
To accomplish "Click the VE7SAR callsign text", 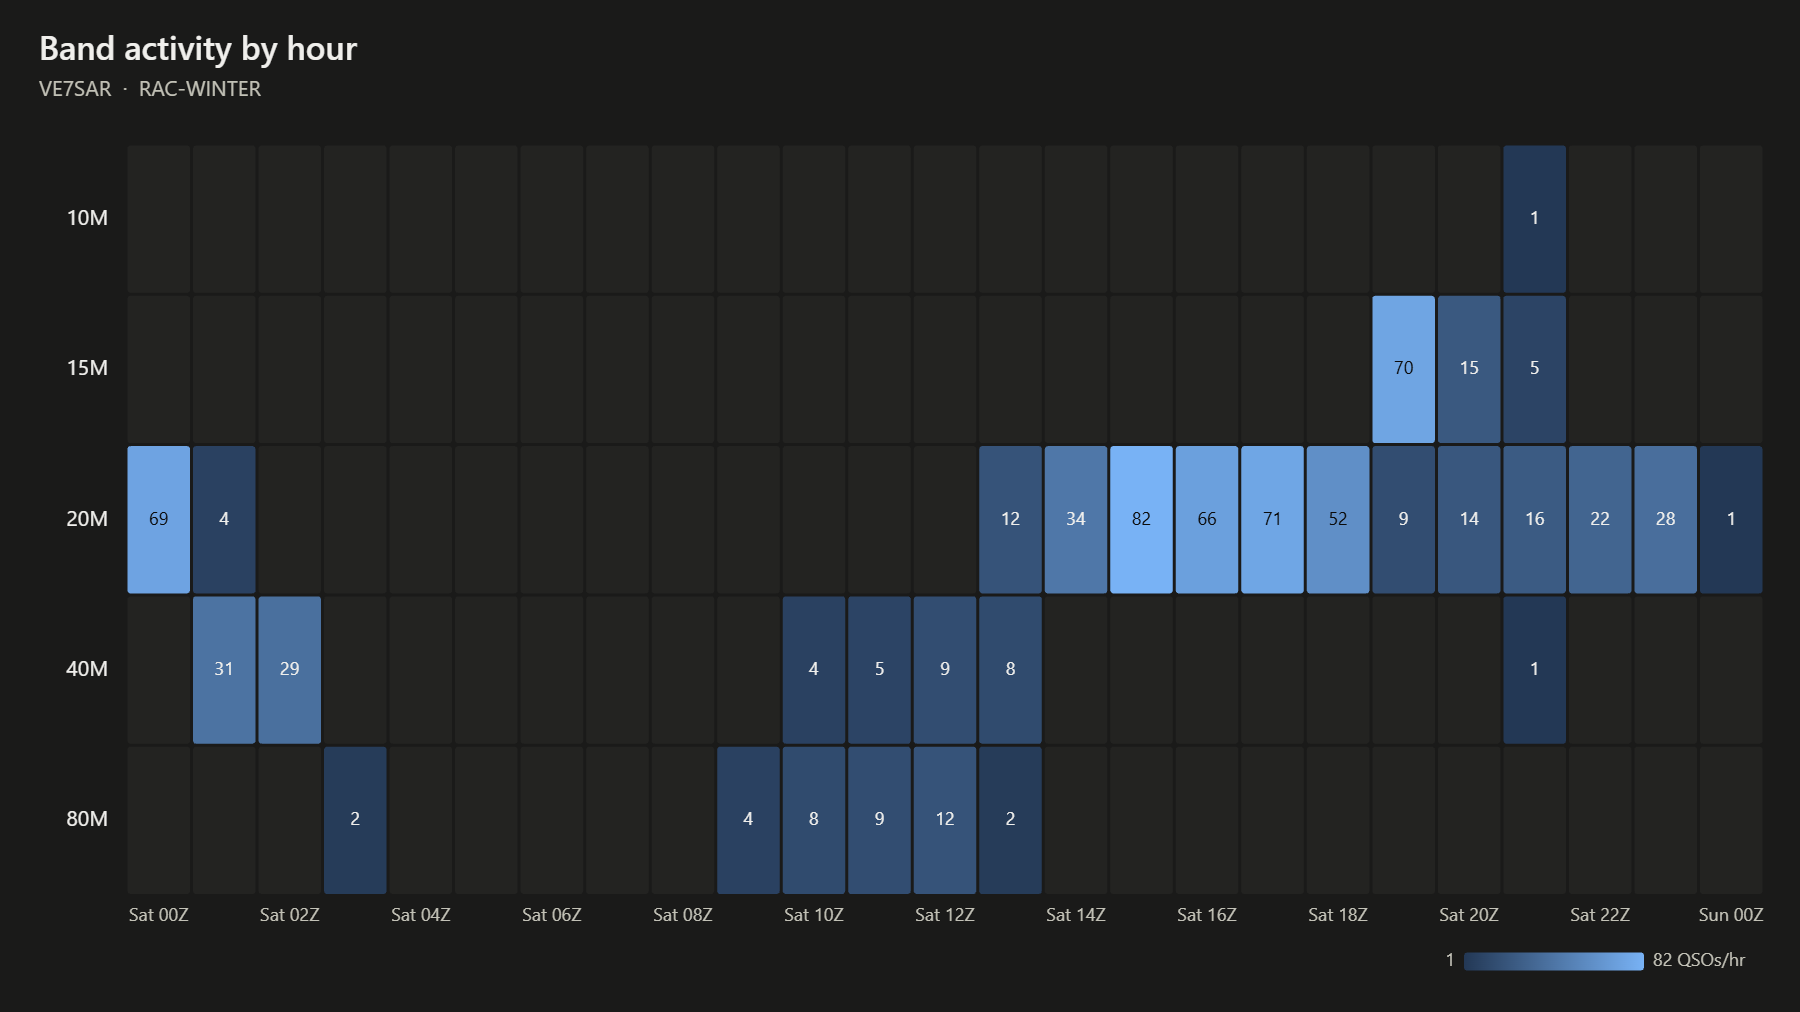I will [x=75, y=89].
